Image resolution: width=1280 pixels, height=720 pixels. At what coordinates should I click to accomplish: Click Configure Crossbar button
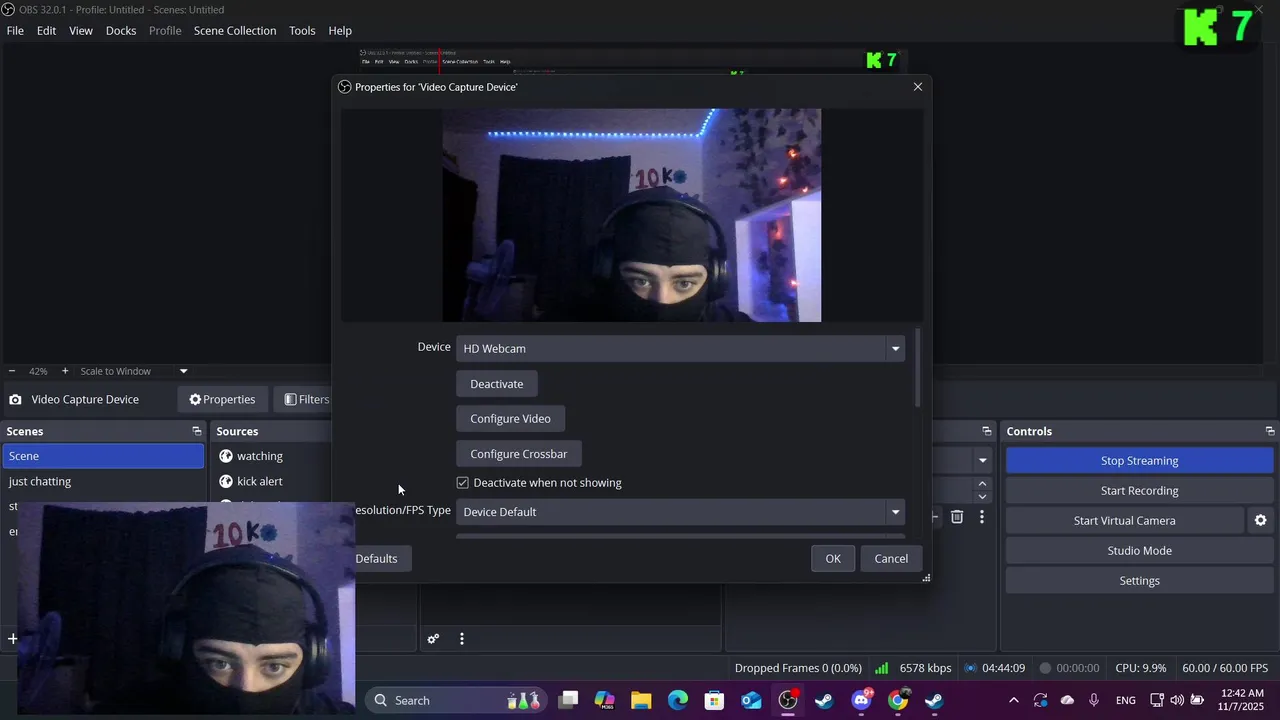[519, 454]
